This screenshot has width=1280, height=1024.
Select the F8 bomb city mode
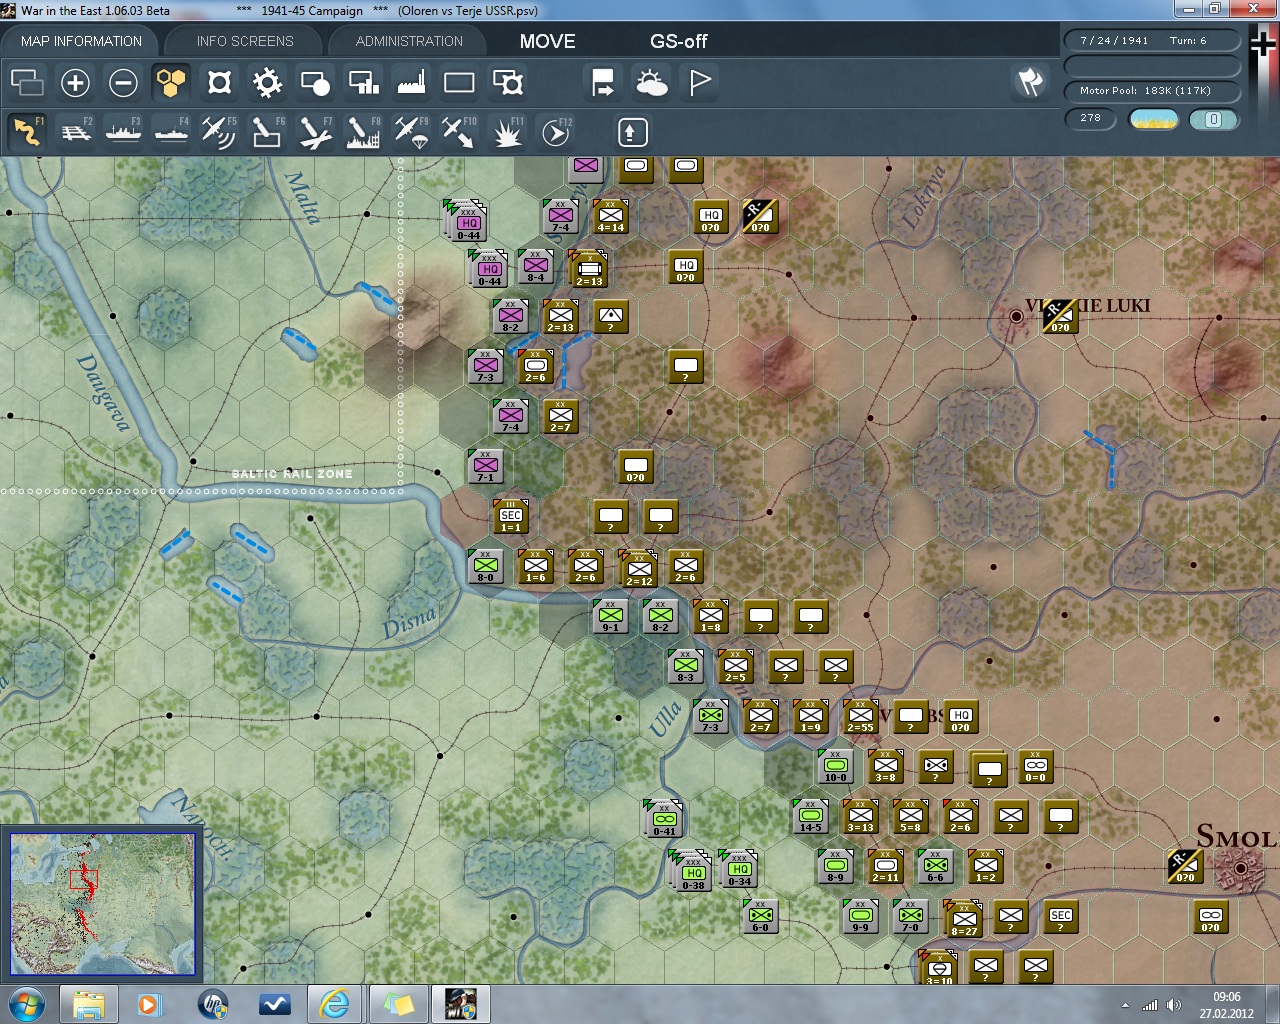(x=363, y=132)
